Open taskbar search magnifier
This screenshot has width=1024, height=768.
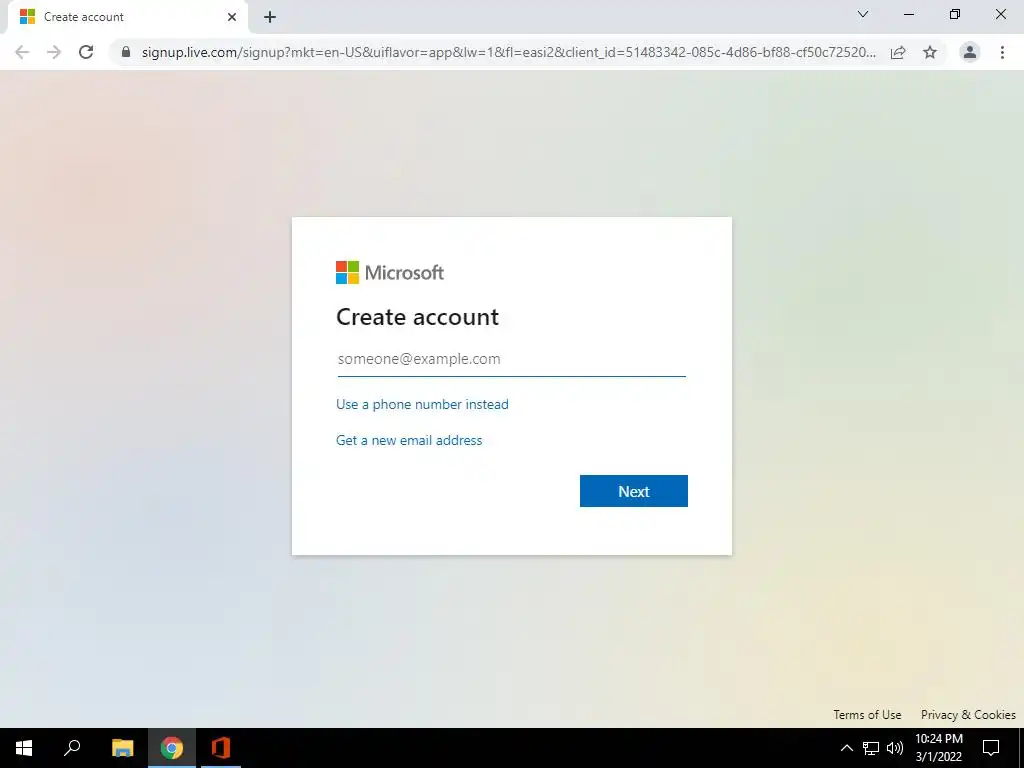(72, 748)
